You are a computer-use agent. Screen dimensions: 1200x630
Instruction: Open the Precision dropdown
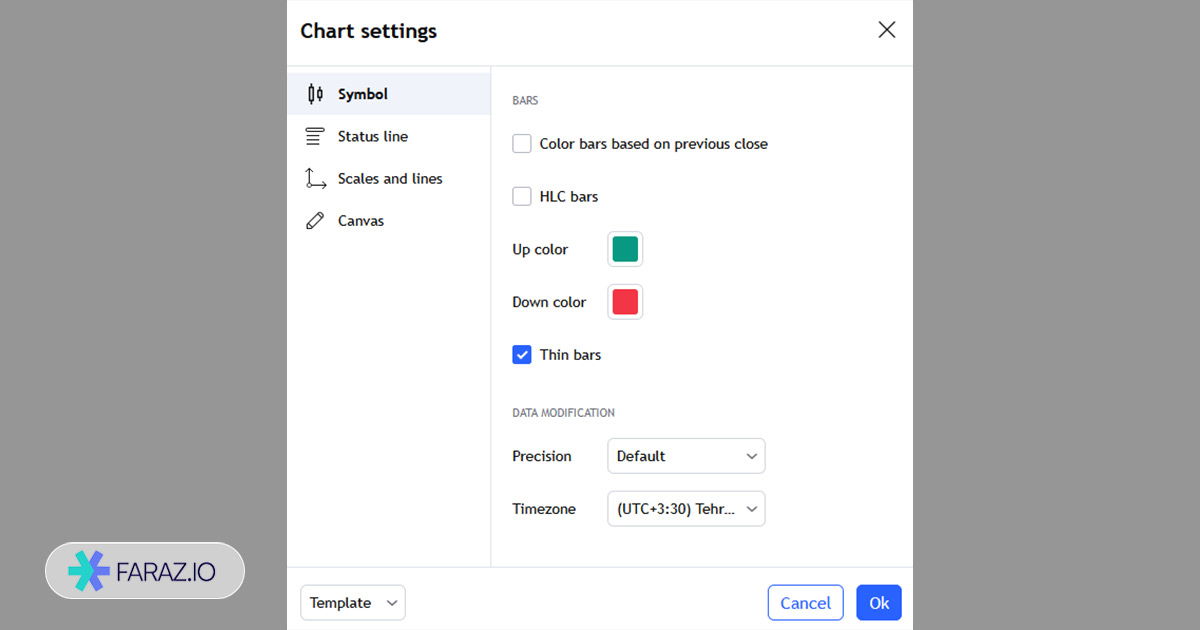click(x=686, y=456)
